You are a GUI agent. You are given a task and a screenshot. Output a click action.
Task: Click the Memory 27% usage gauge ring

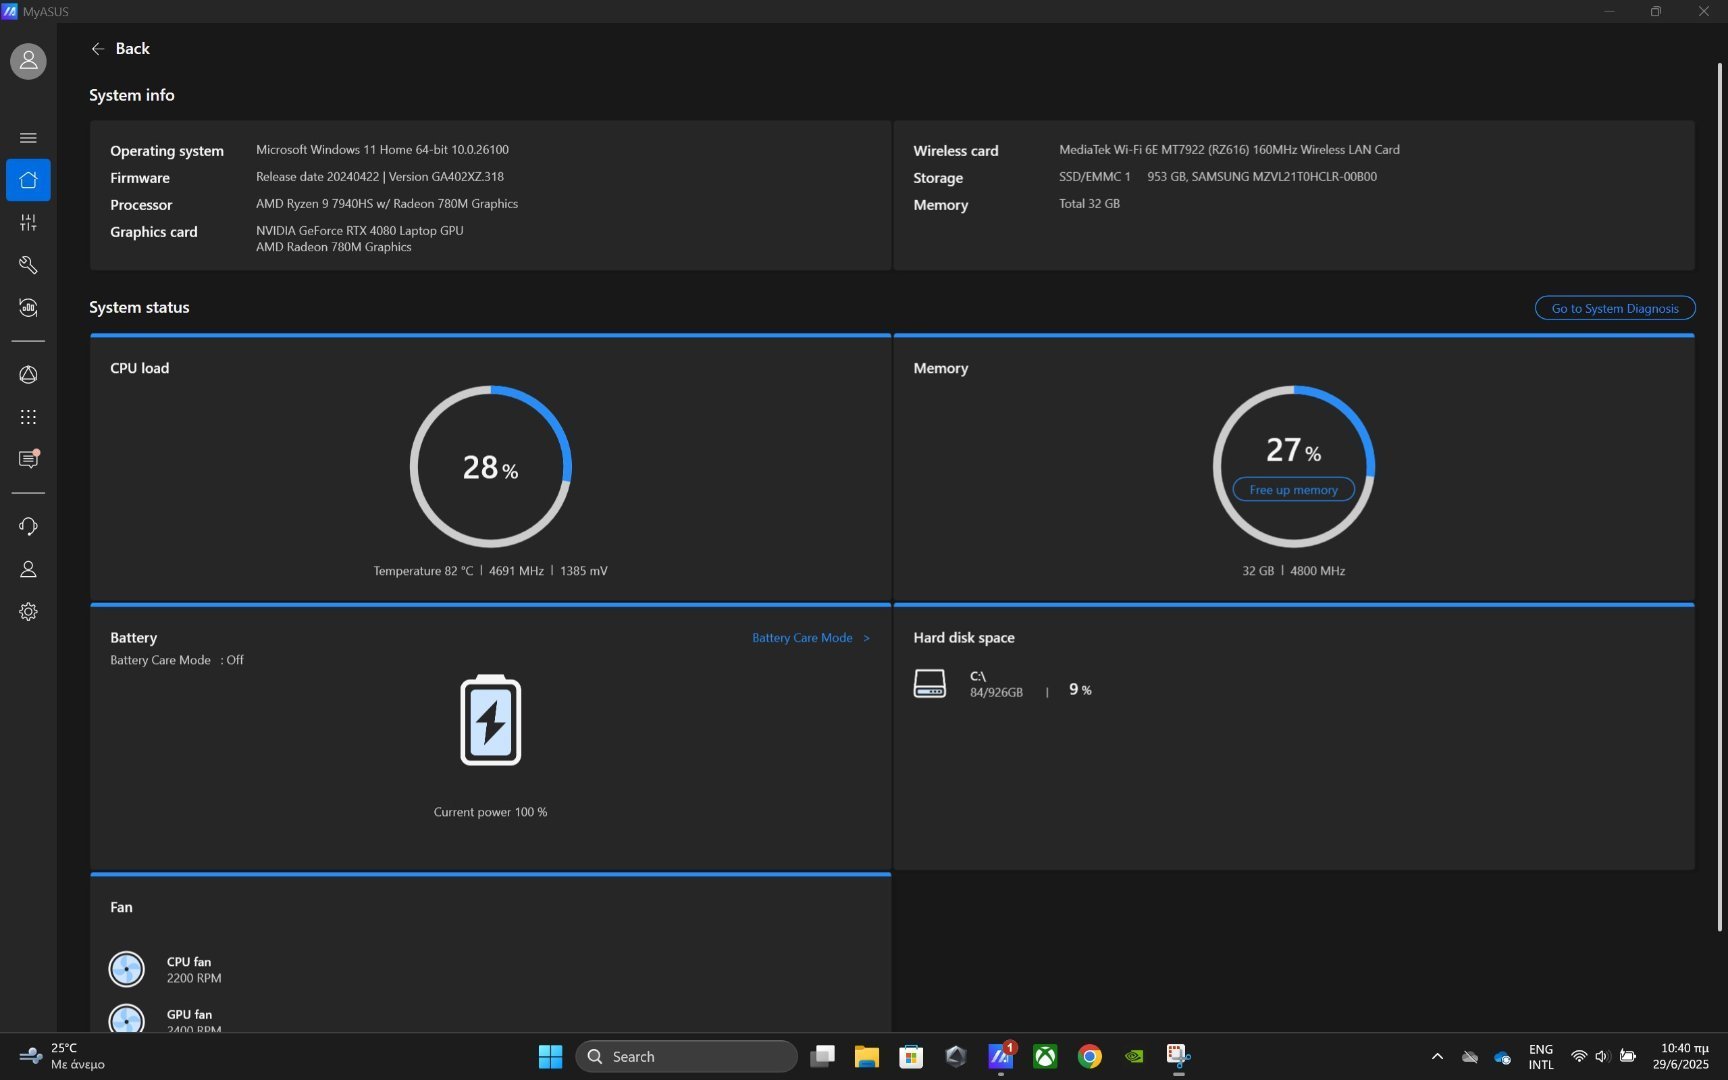[x=1293, y=466]
